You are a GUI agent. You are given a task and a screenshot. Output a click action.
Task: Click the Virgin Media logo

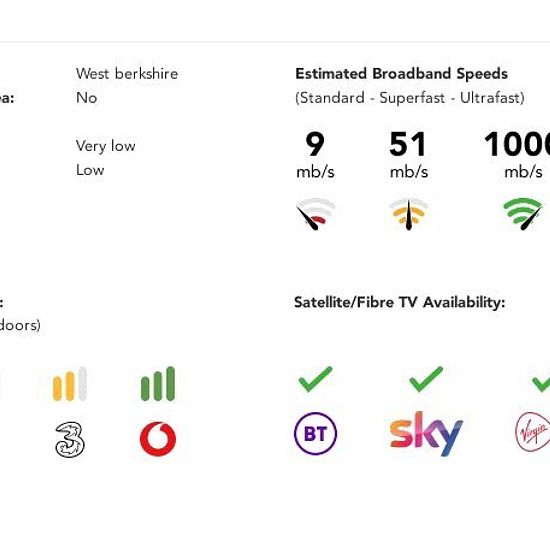click(532, 432)
